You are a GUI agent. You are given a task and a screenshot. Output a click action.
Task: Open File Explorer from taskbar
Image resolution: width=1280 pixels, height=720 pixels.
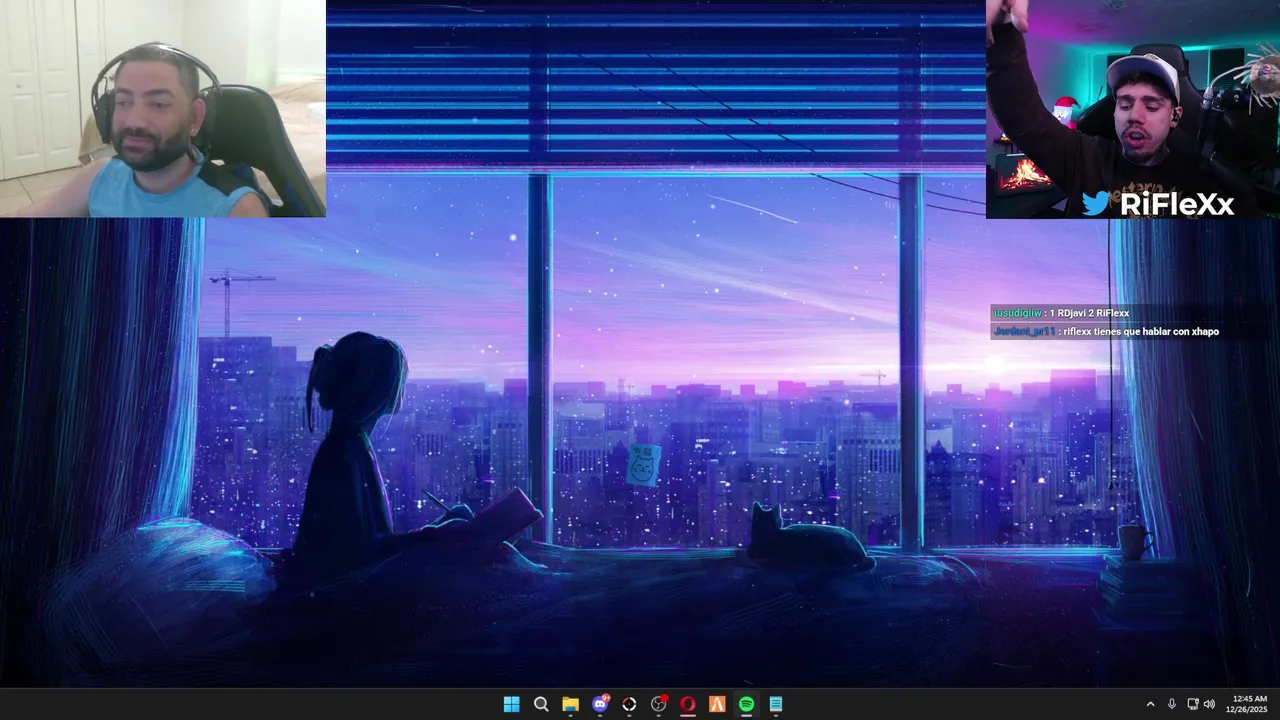[570, 704]
